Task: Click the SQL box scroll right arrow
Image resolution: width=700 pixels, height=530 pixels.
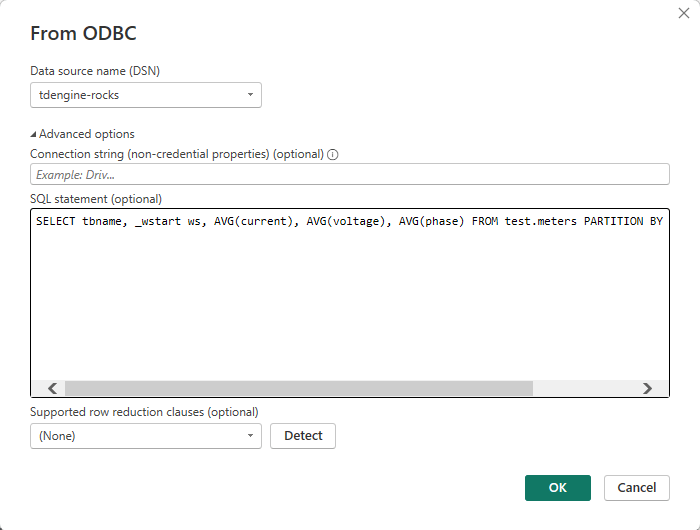Action: click(647, 388)
